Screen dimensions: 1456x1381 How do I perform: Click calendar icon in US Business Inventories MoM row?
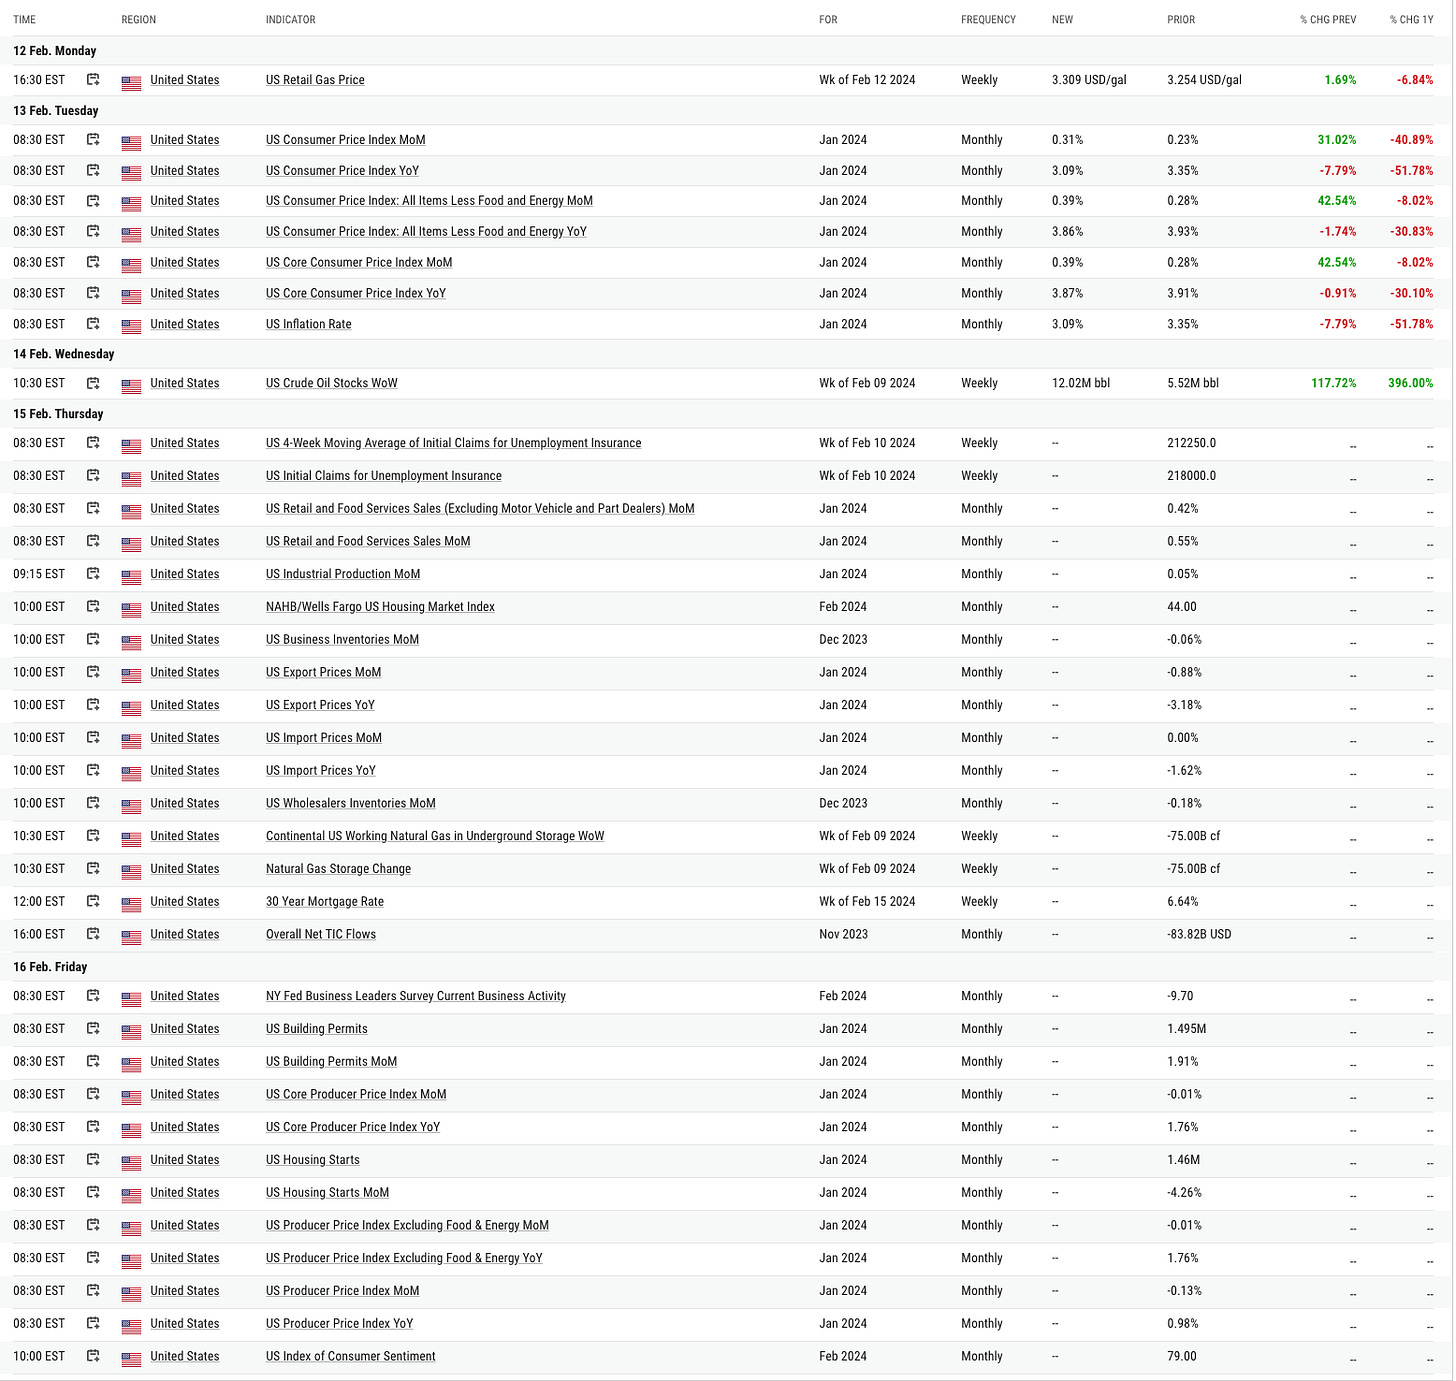[x=93, y=639]
